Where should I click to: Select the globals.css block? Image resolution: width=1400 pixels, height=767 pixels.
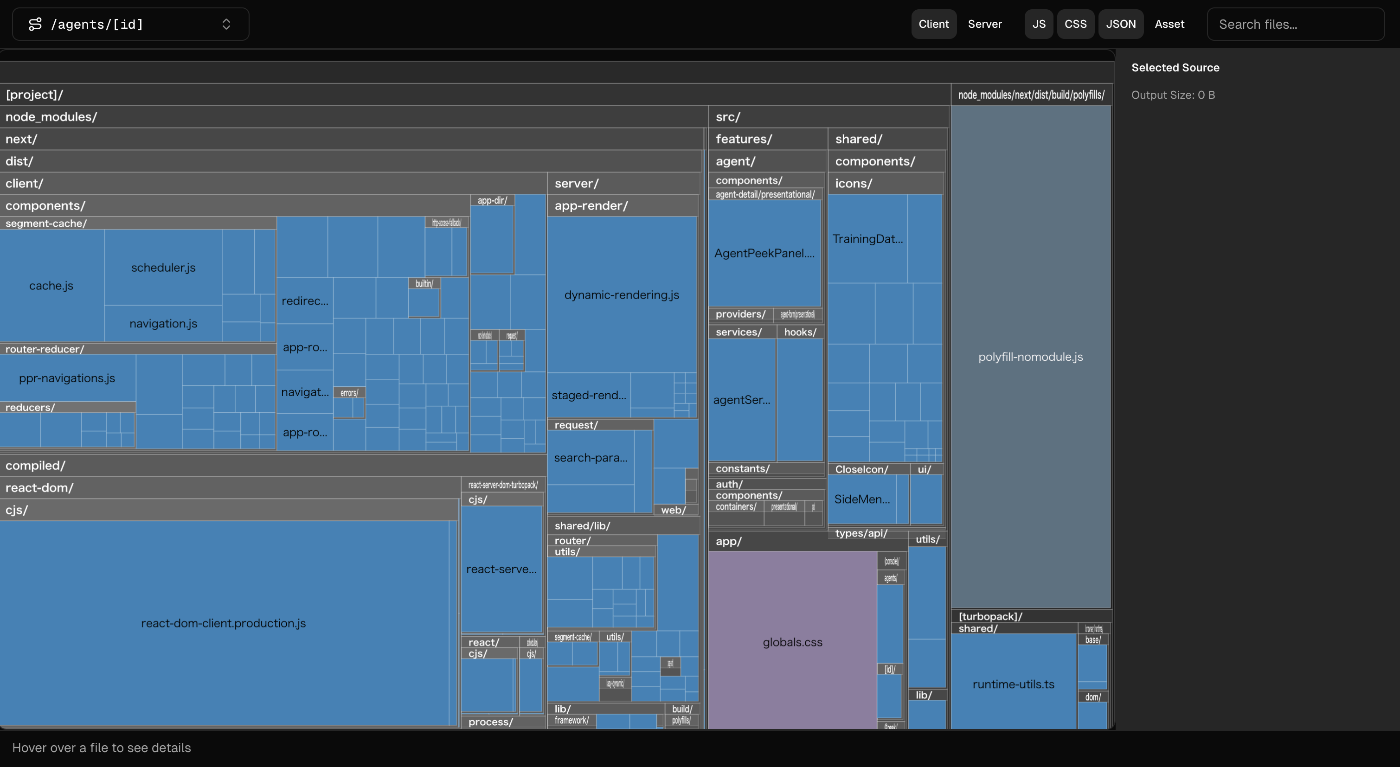coord(793,642)
